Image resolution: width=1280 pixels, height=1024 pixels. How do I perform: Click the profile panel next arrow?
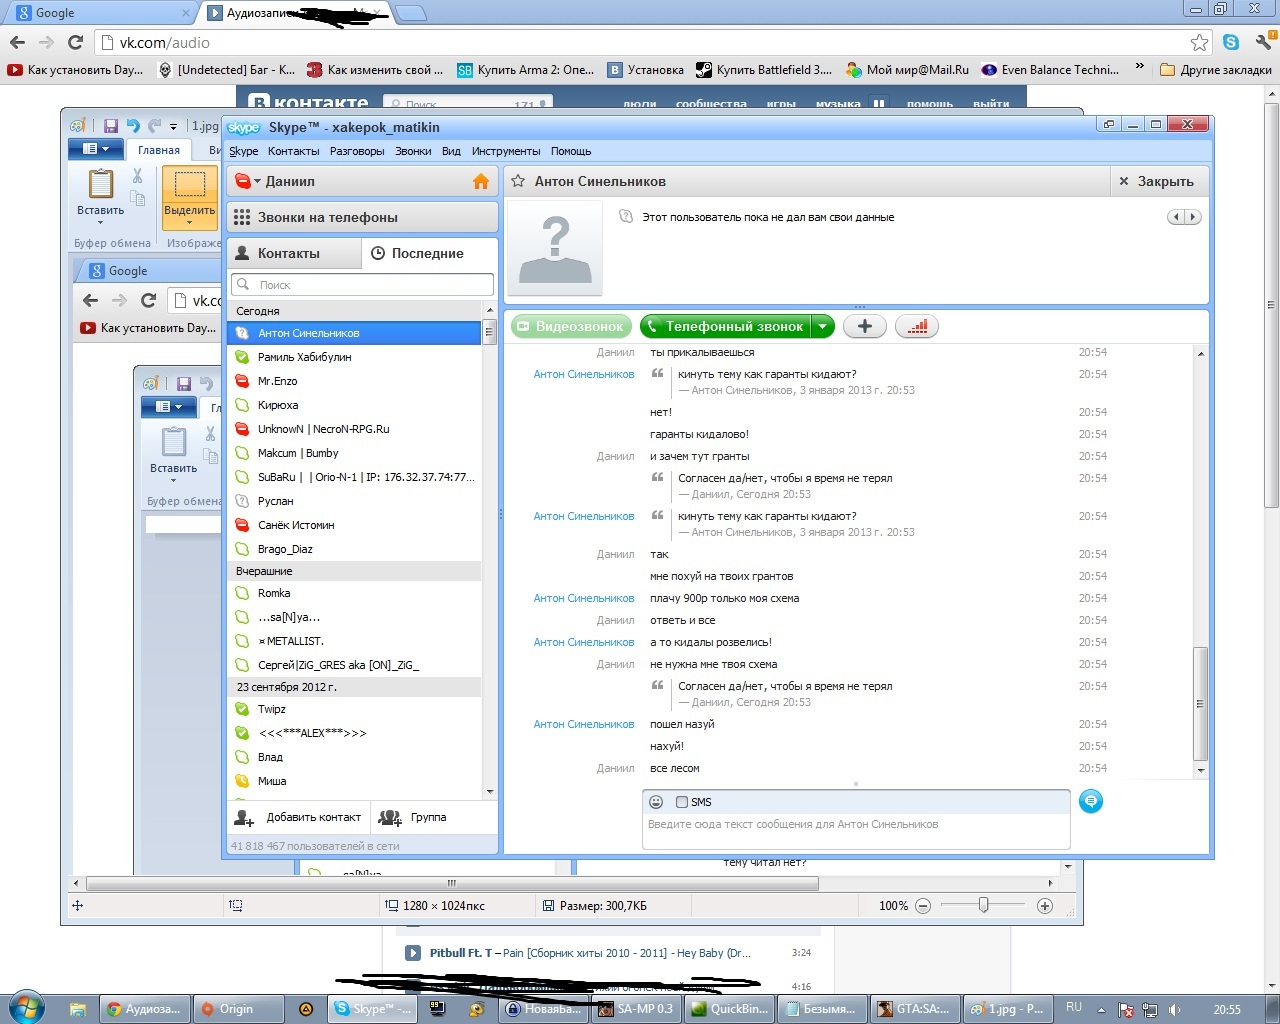(x=1193, y=217)
